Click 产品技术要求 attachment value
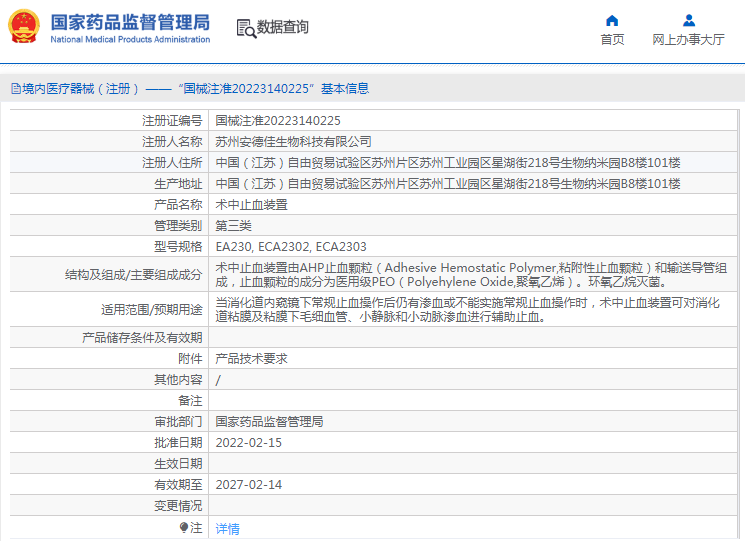Screen dimensions: 745x541 [251, 359]
